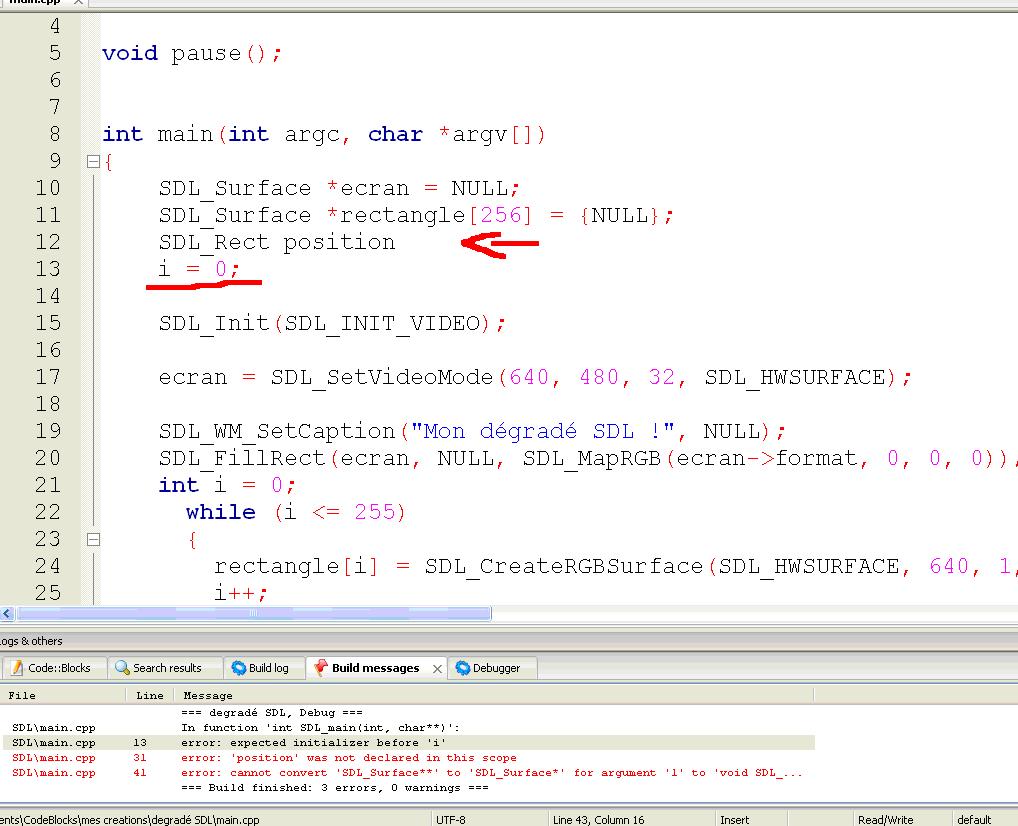Toggle the Insert mode indicator
The width and height of the screenshot is (1018, 826).
[x=735, y=819]
